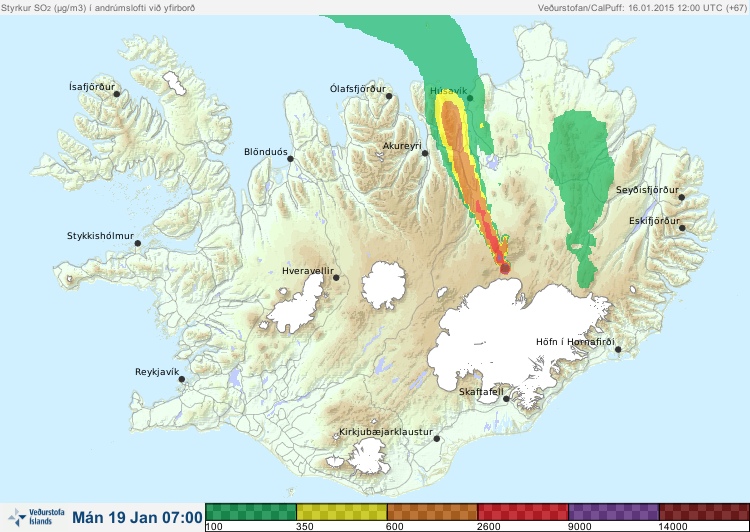The height and width of the screenshot is (532, 750).
Task: Click the orange 600 legend swatch
Action: [x=432, y=512]
